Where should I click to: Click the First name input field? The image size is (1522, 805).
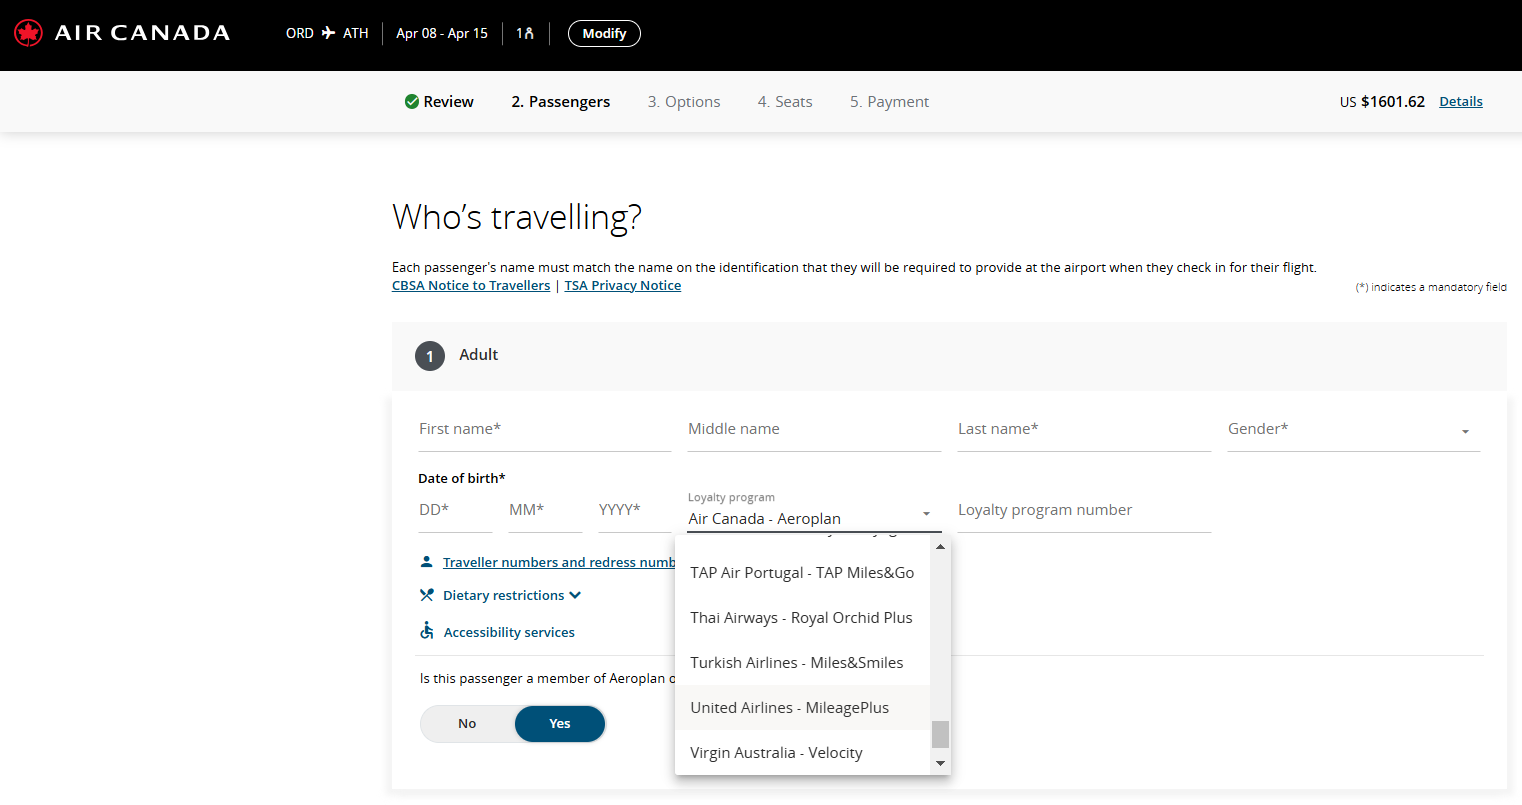[x=544, y=430]
